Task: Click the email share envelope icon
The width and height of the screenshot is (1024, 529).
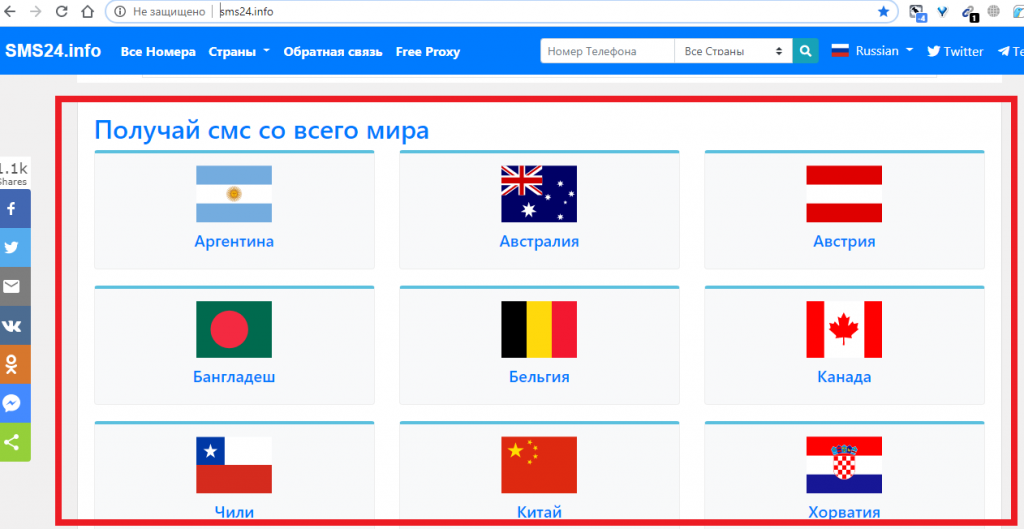Action: (x=13, y=287)
